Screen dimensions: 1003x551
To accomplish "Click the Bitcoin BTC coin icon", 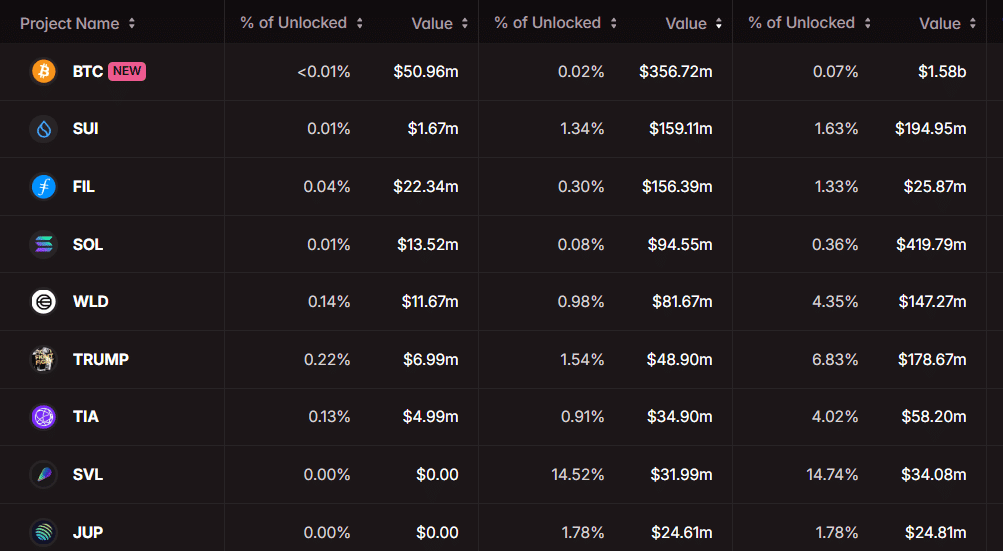I will point(44,71).
